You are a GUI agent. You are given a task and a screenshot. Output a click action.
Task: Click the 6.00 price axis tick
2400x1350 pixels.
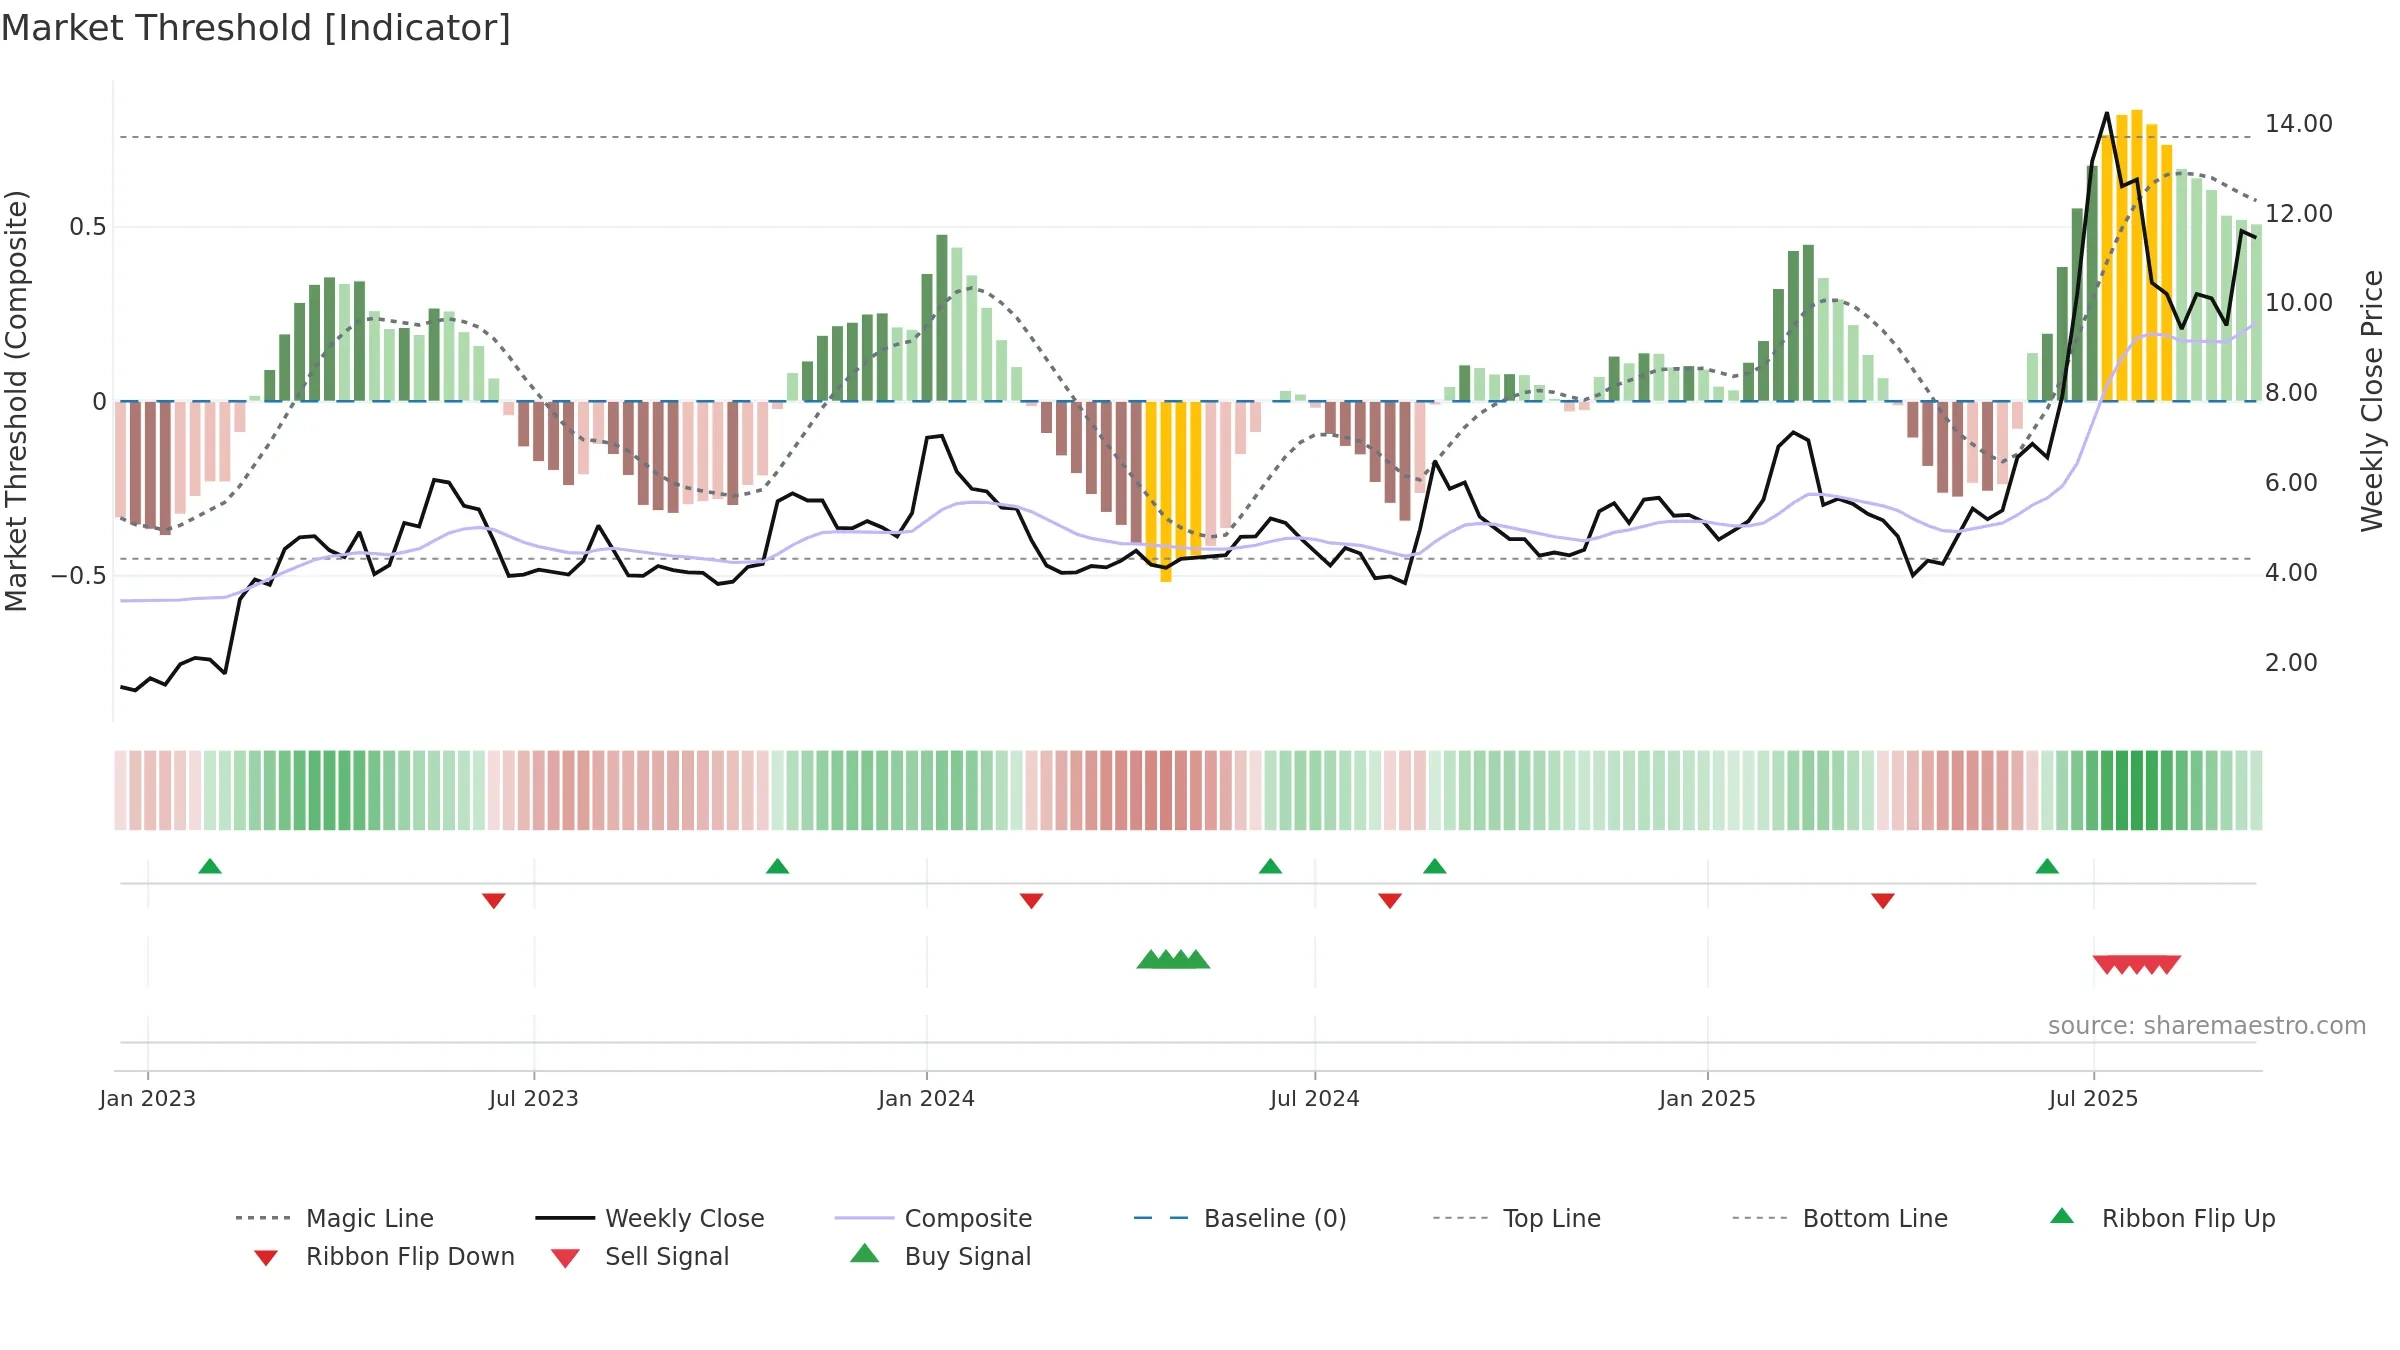[x=2291, y=483]
